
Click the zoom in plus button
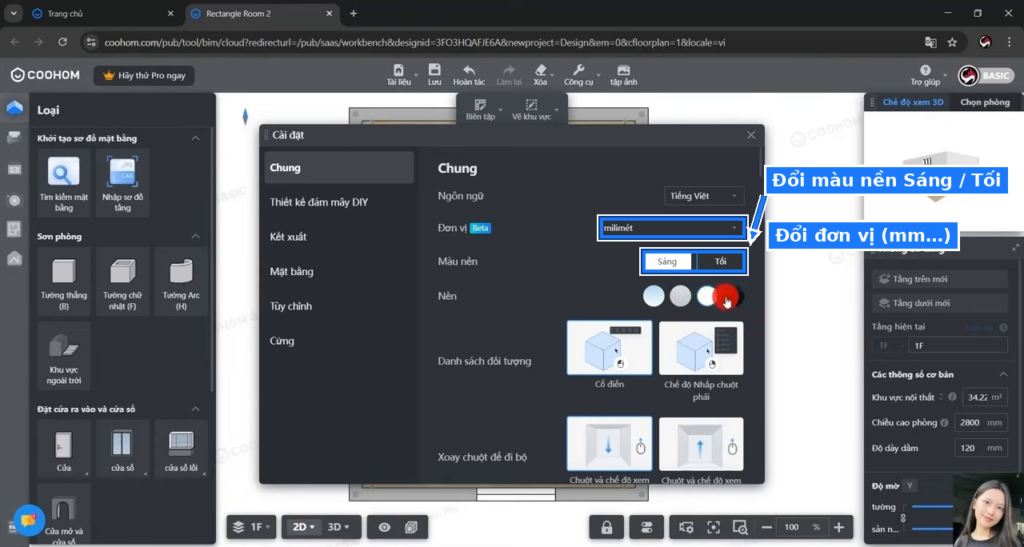839,527
